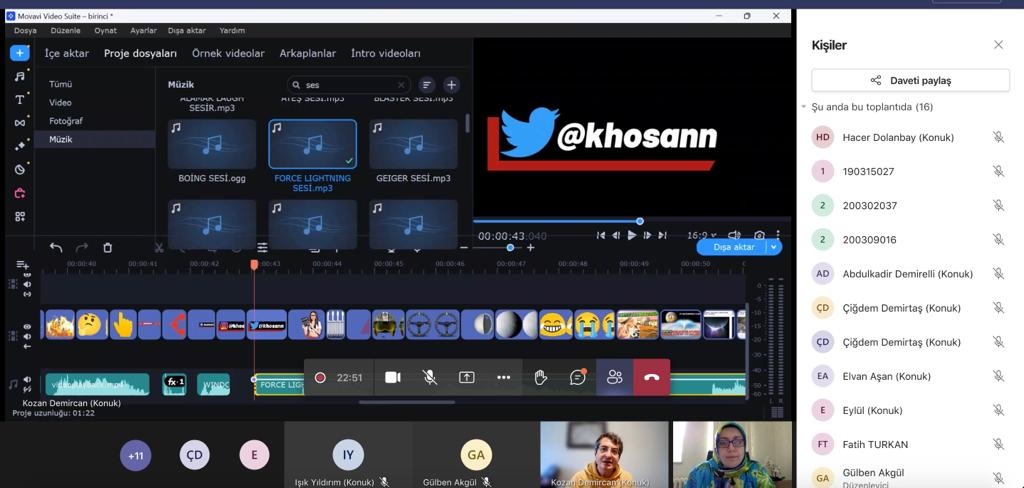Toggle visibility eye on the video track
Viewport: 1024px width, 488px height.
click(x=27, y=326)
